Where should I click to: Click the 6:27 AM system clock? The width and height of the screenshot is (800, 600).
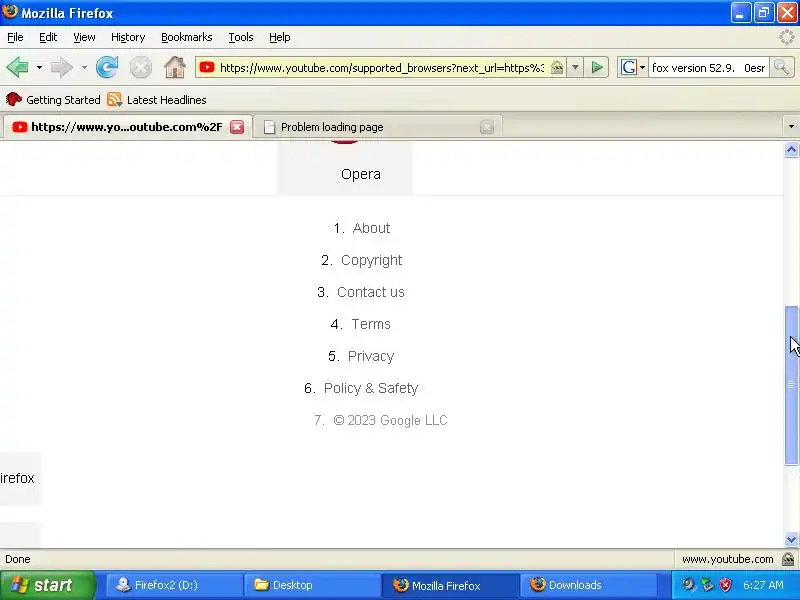[763, 585]
